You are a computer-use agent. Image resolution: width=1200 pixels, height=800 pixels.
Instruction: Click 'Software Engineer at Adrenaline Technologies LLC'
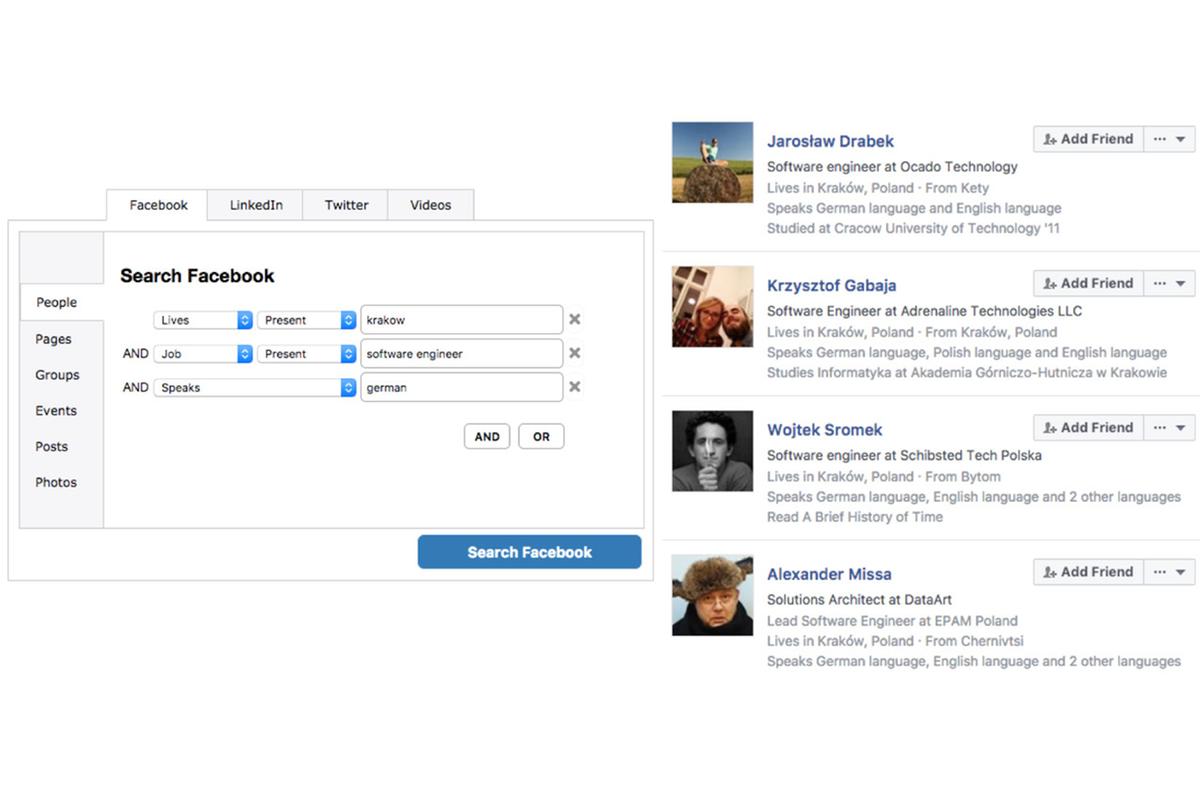tap(924, 311)
